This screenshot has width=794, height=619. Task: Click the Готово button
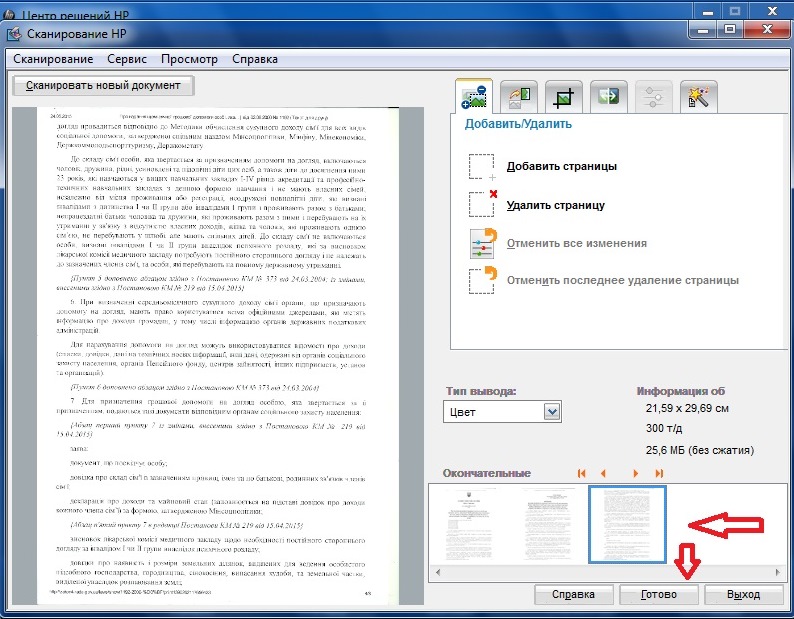[658, 594]
